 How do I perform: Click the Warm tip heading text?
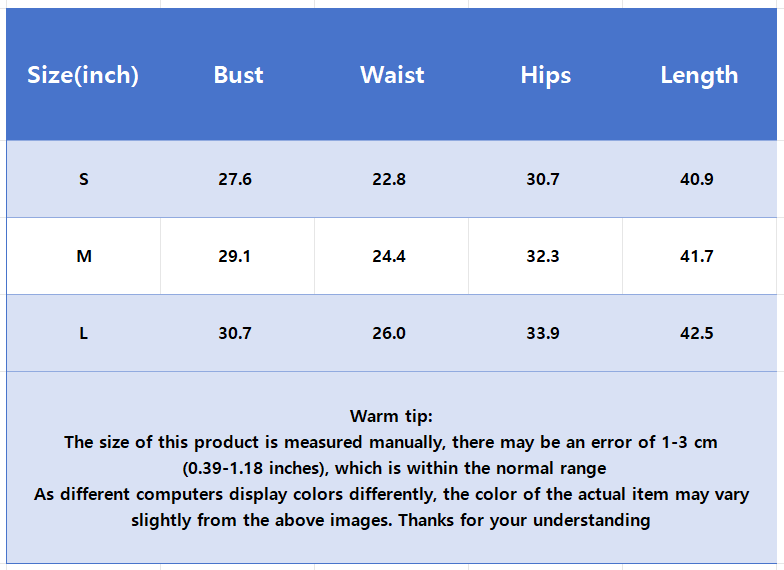click(391, 416)
